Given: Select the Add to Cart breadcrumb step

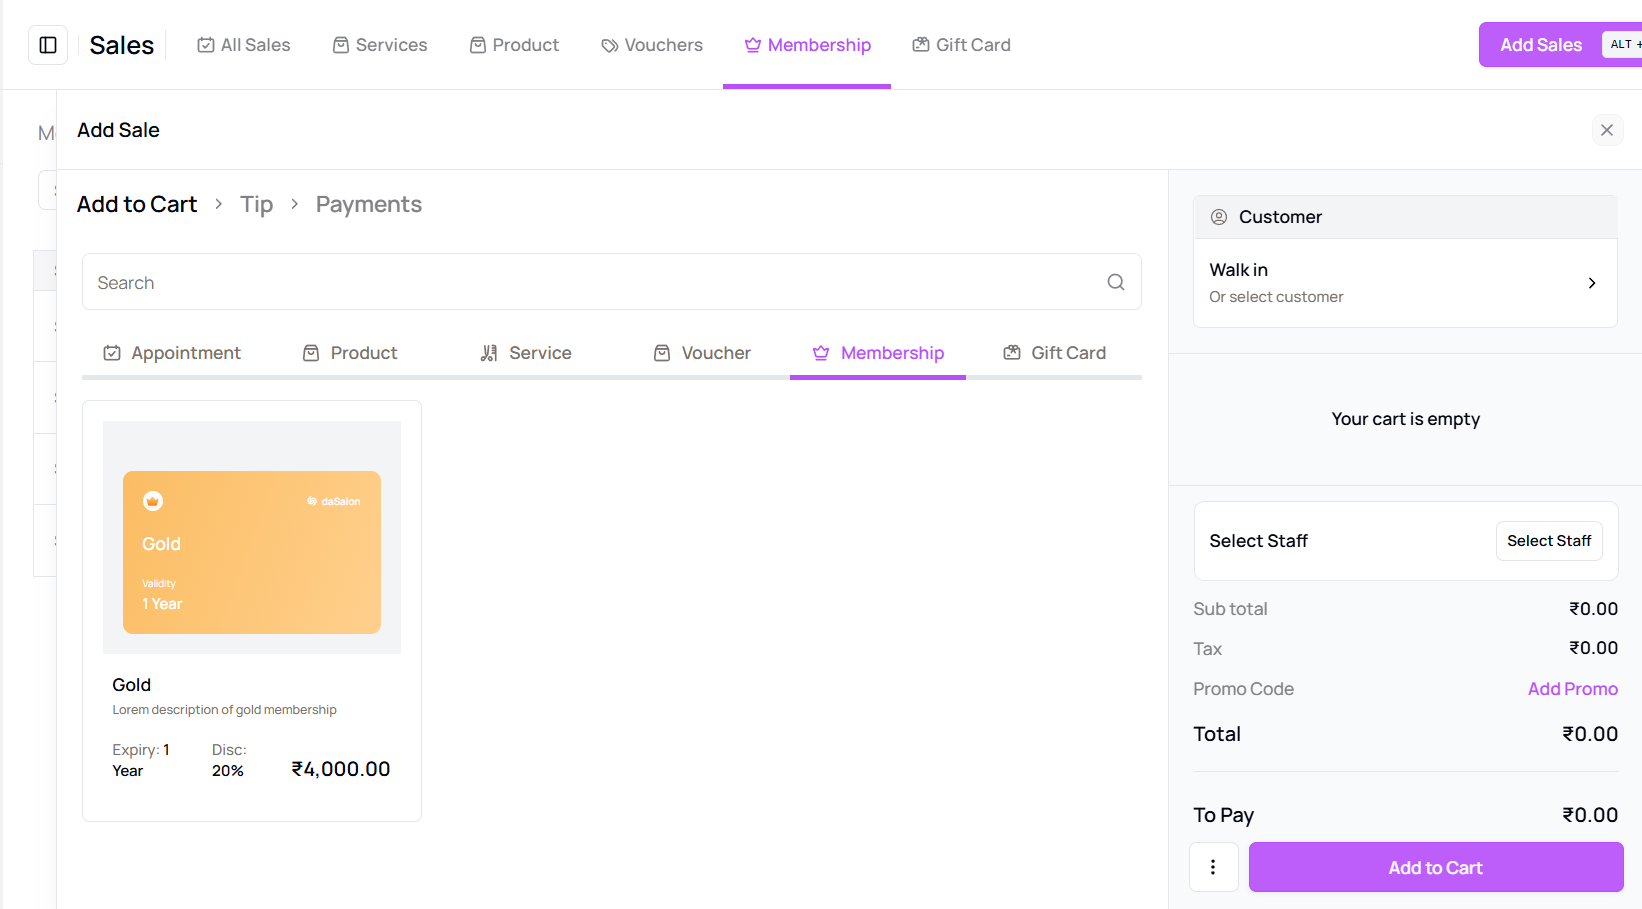Looking at the screenshot, I should (137, 204).
